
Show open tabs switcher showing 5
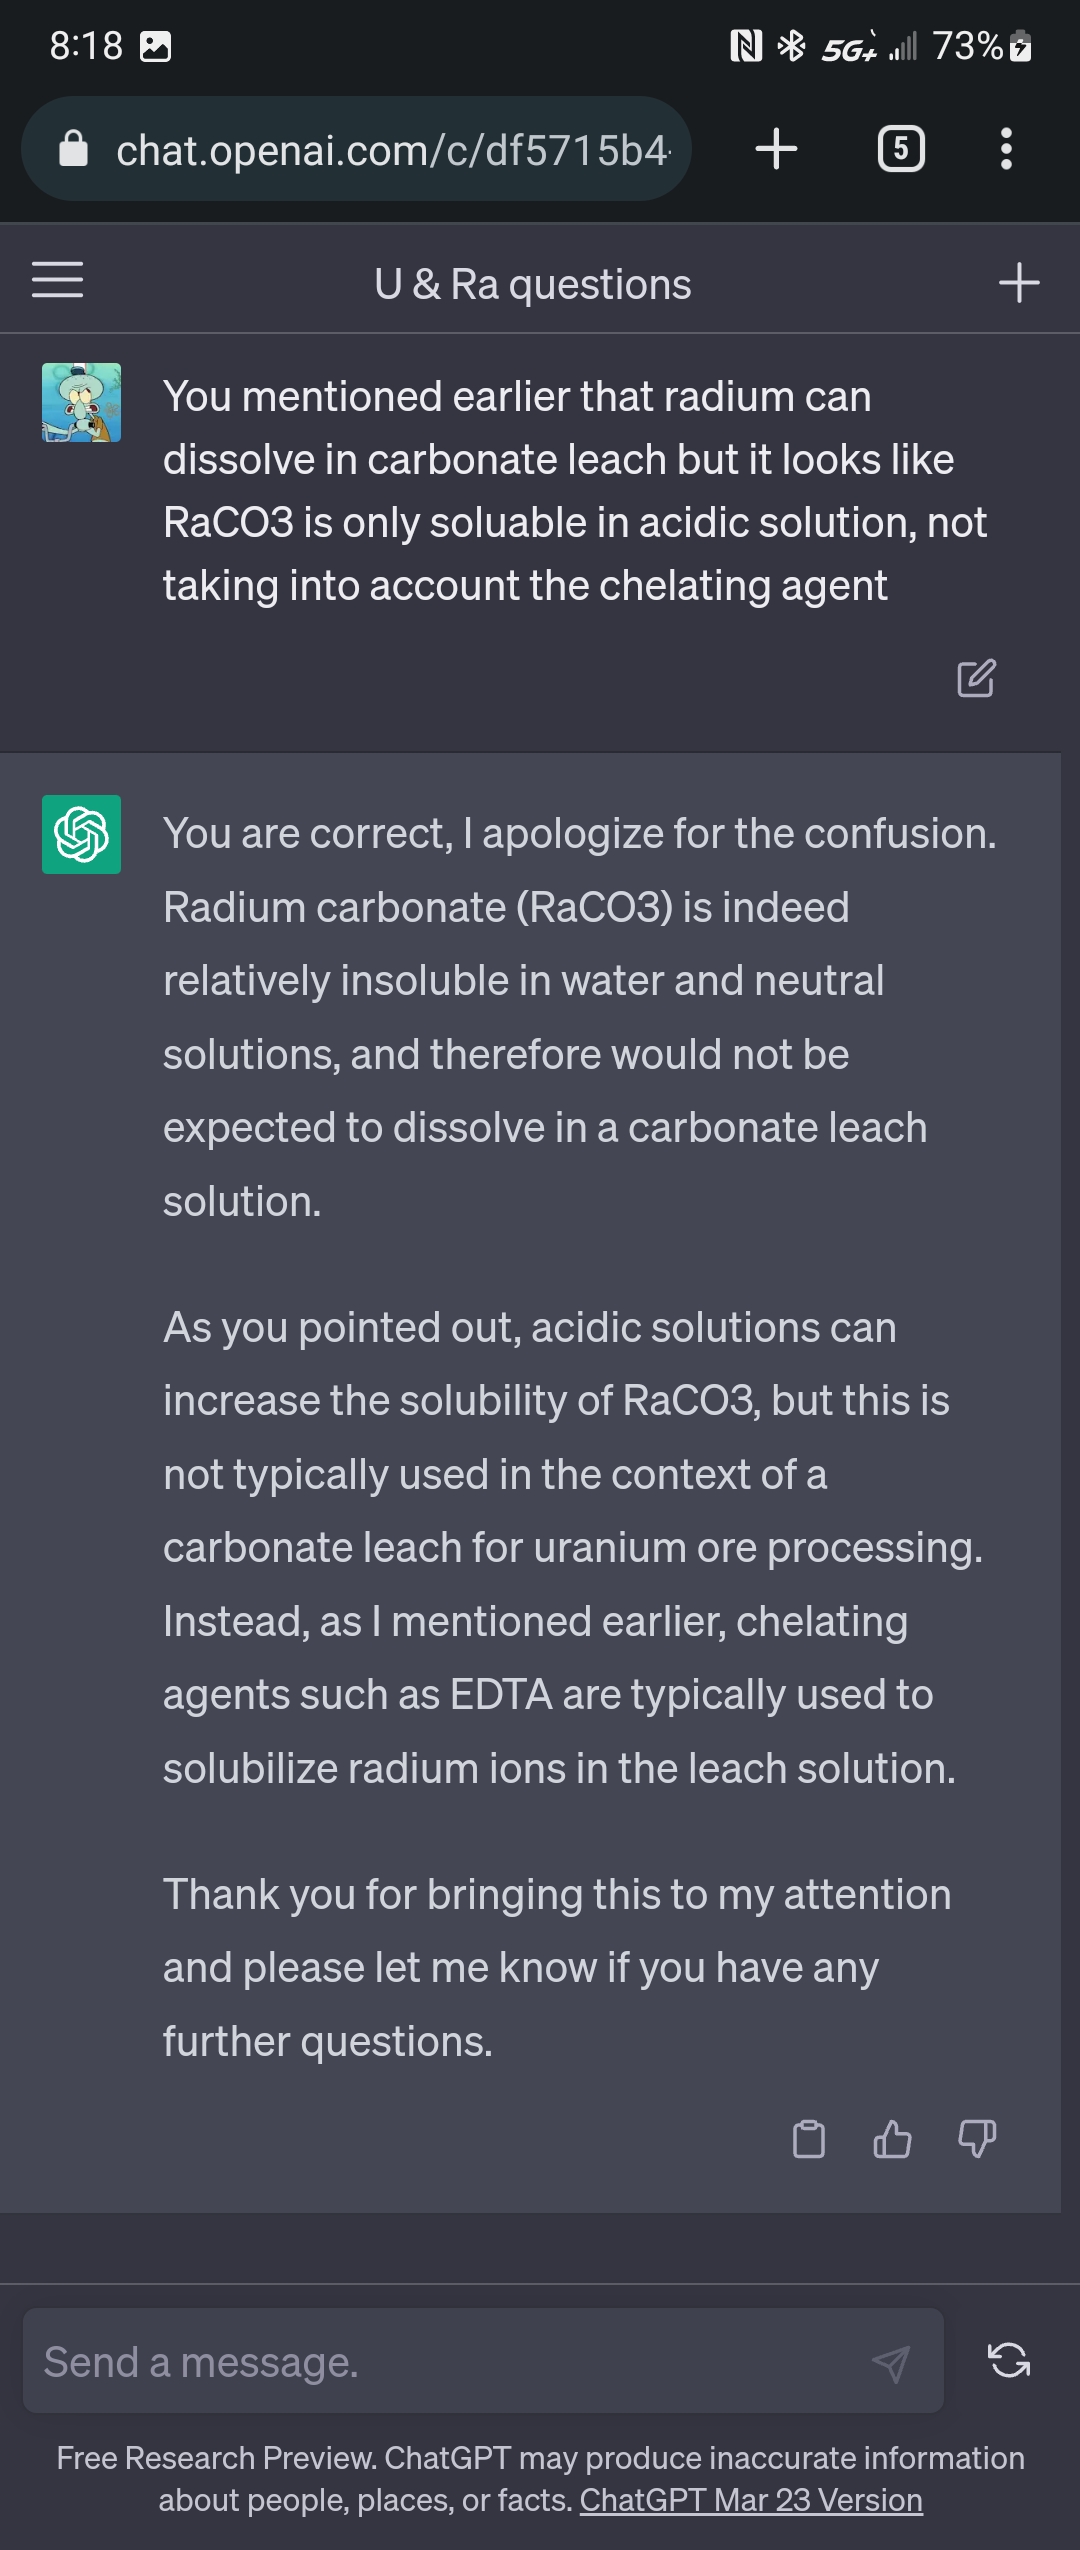click(901, 149)
